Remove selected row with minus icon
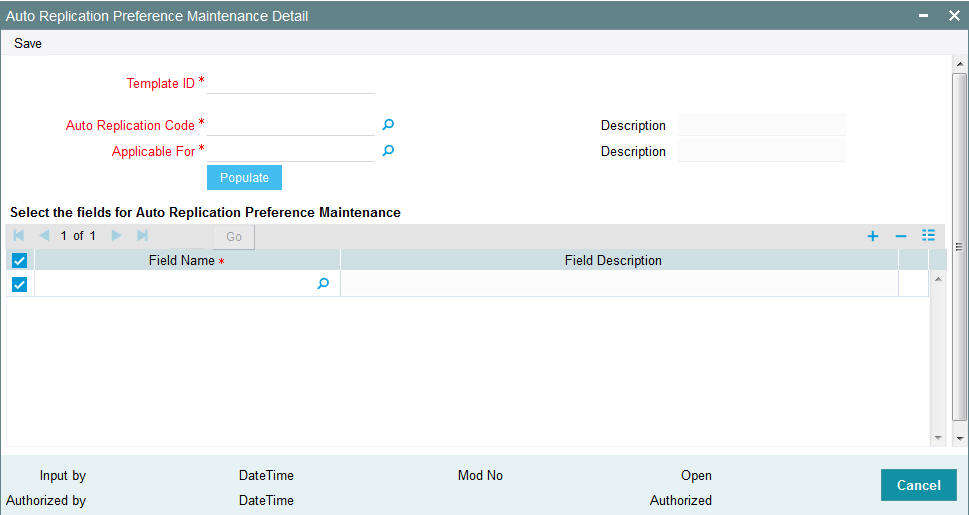Image resolution: width=969 pixels, height=515 pixels. (901, 236)
